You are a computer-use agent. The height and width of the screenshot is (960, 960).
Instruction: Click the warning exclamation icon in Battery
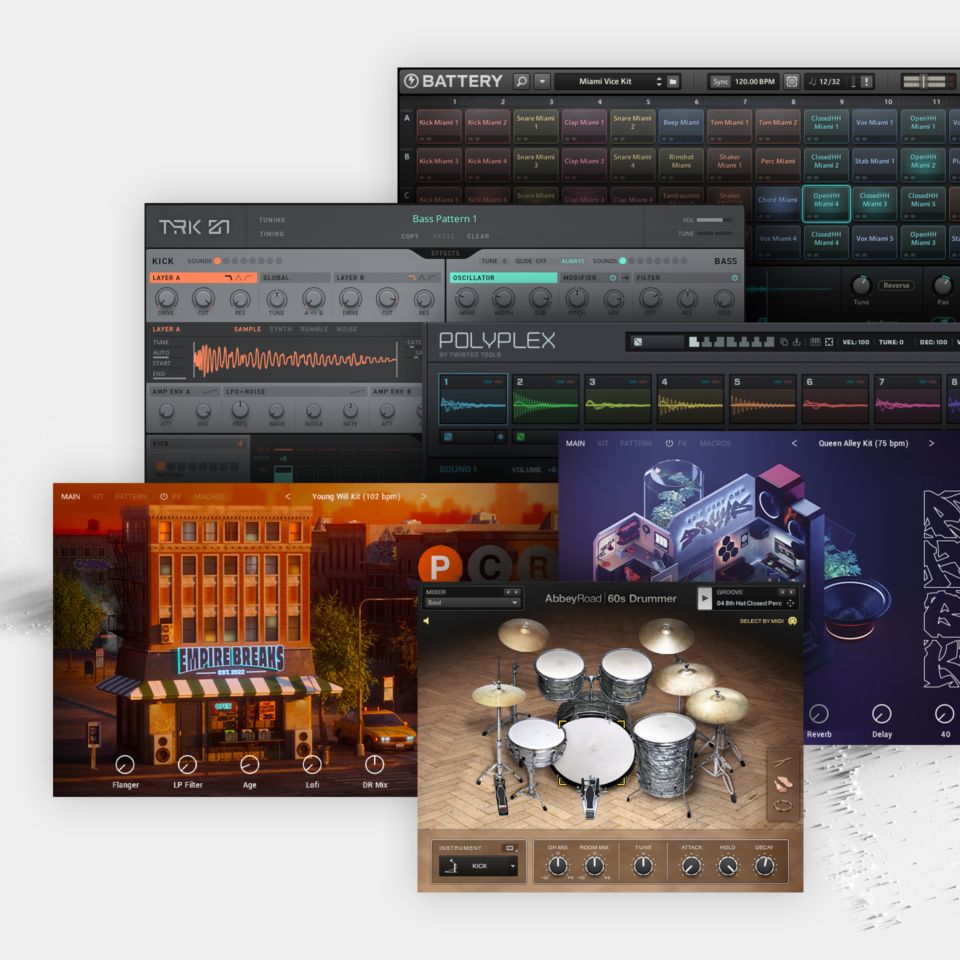[x=866, y=81]
